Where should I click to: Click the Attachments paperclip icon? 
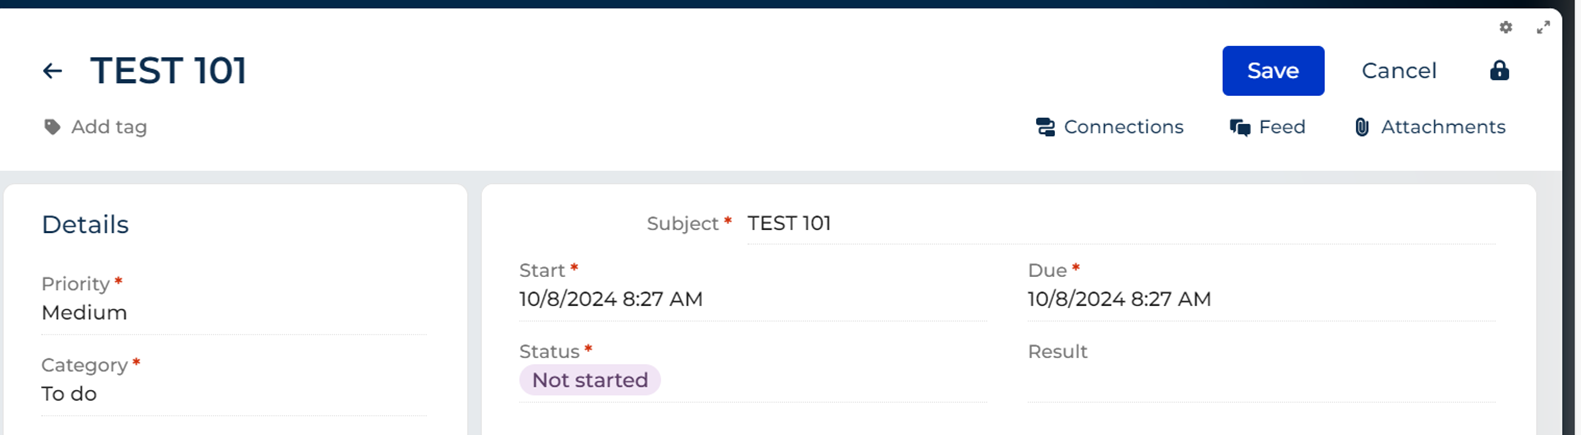pyautogui.click(x=1361, y=127)
